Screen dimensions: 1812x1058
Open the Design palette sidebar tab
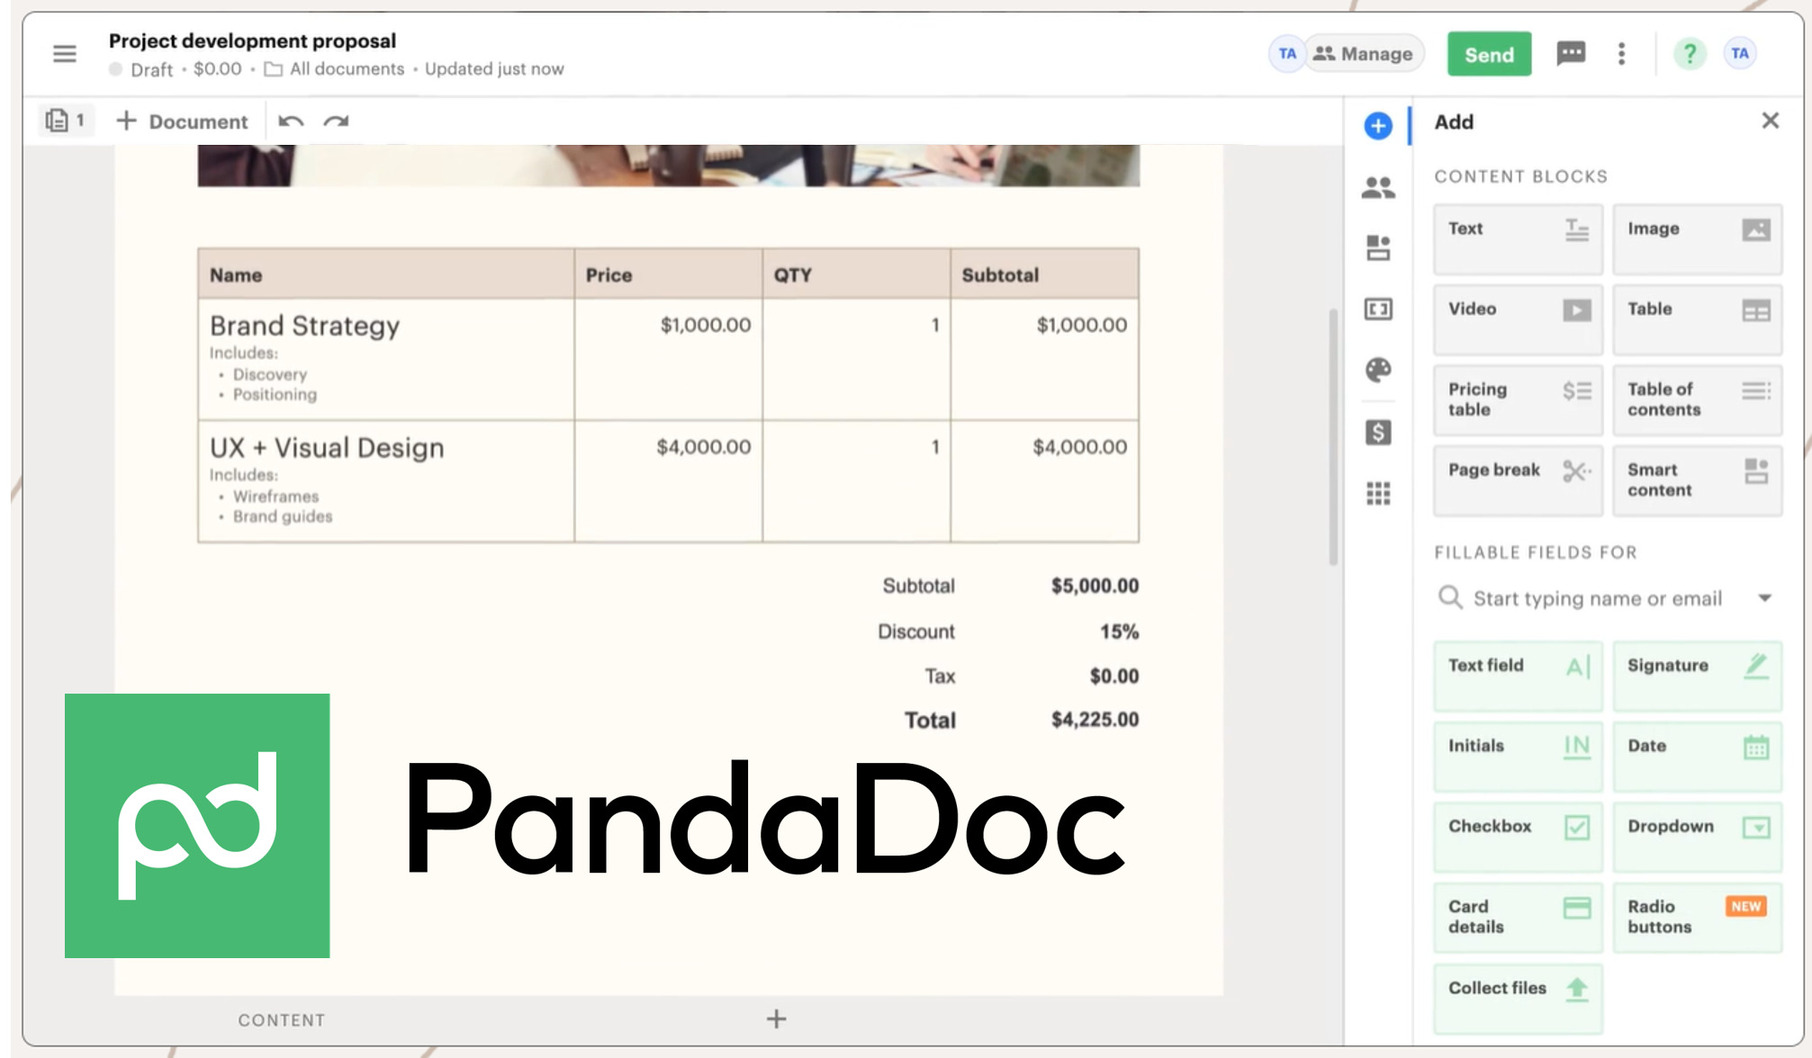tap(1378, 370)
